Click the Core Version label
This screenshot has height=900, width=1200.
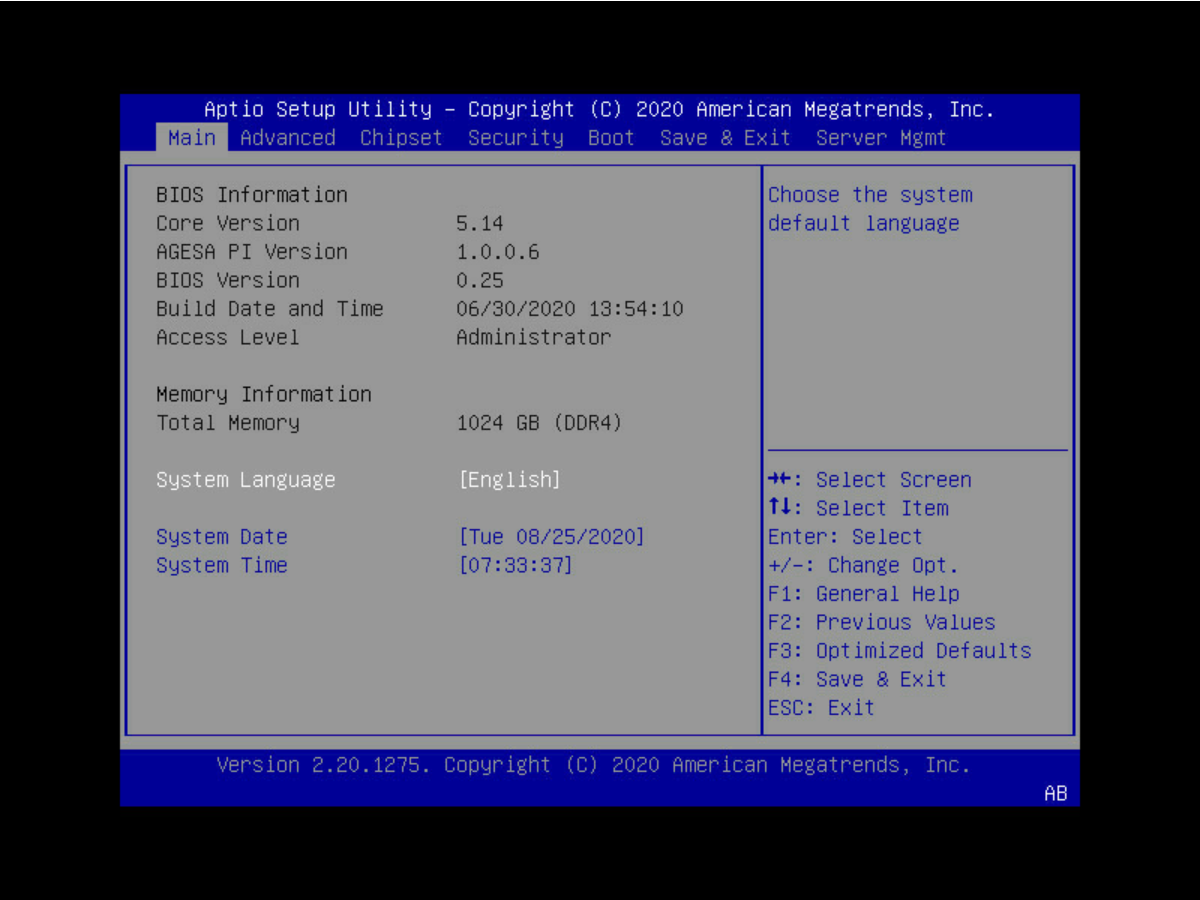pos(228,223)
